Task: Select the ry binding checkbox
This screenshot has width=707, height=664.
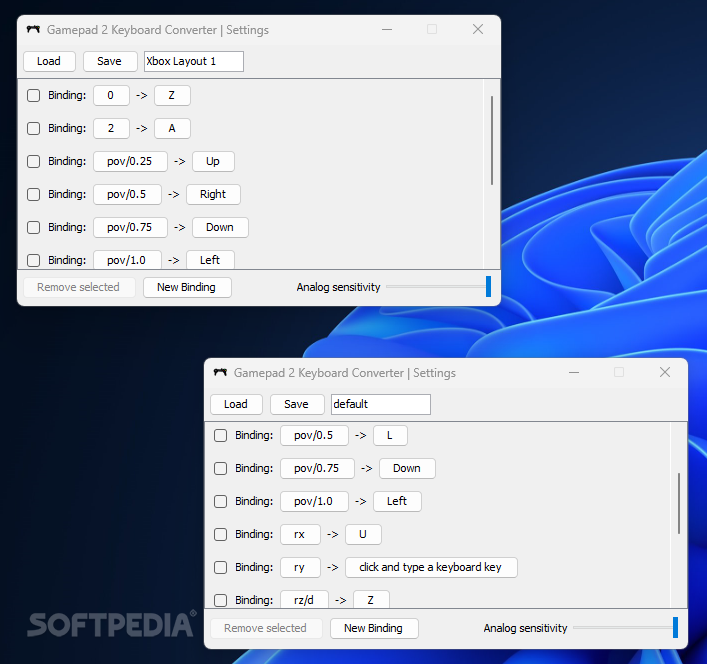Action: point(220,567)
